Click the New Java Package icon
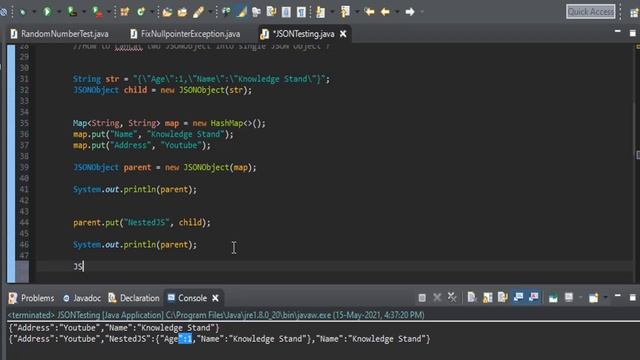Screen dimensions: 640x360 coord(125,12)
